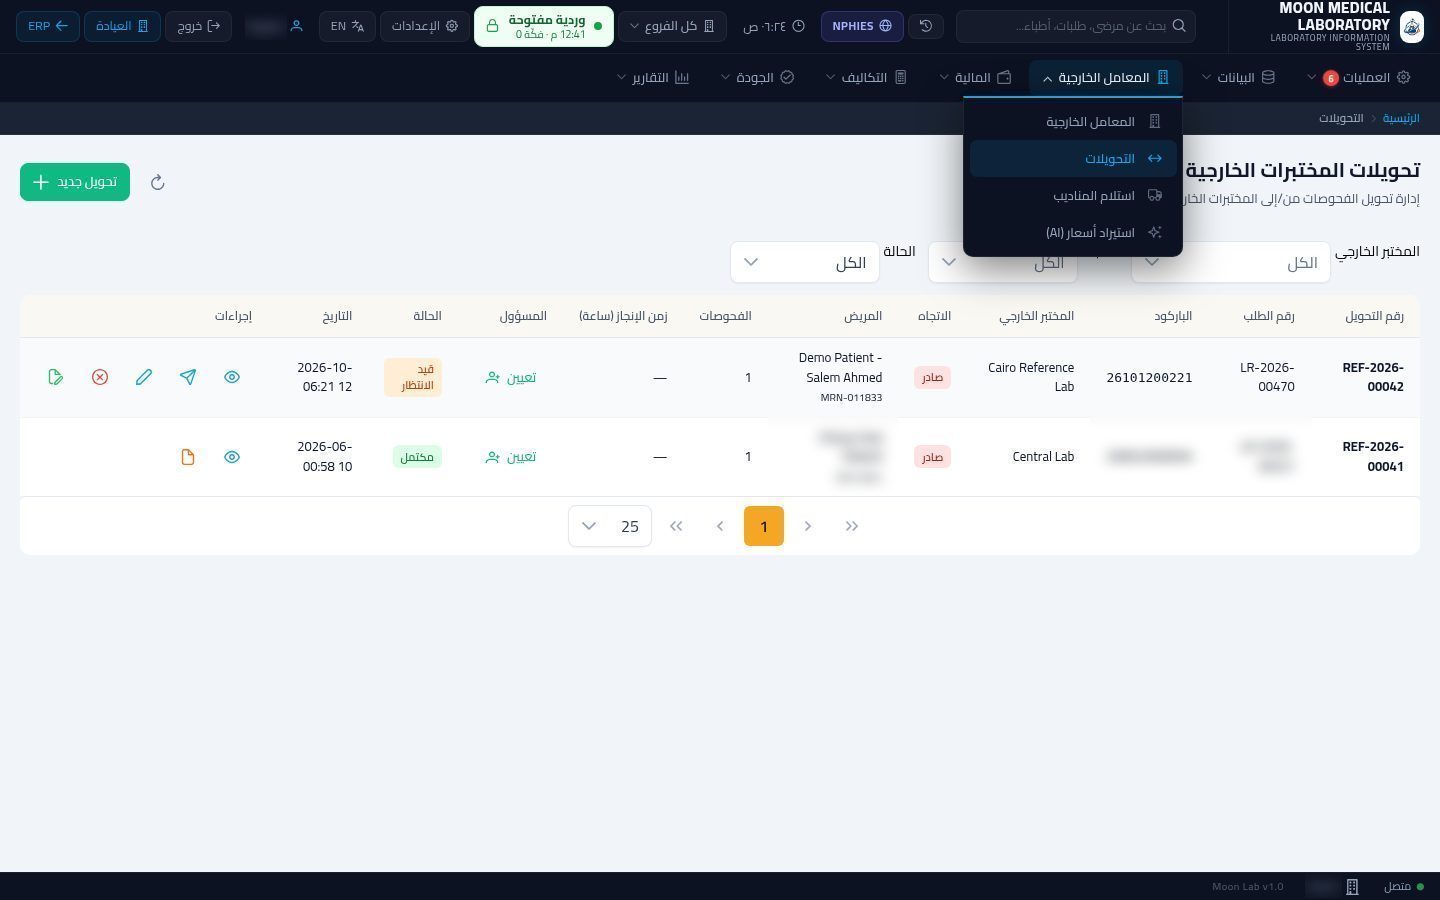Click the building icon in status bar

point(1352,887)
